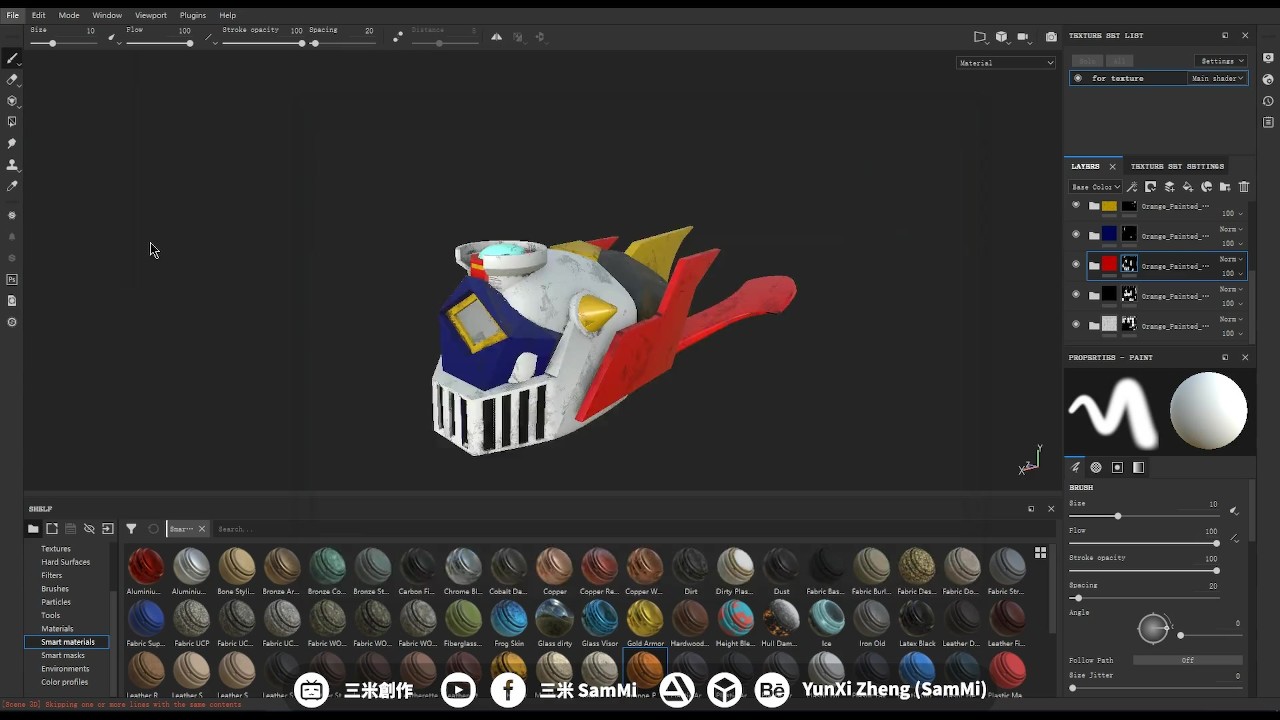
Task: Select the Paint brush tool in left toolbar
Action: pos(12,58)
